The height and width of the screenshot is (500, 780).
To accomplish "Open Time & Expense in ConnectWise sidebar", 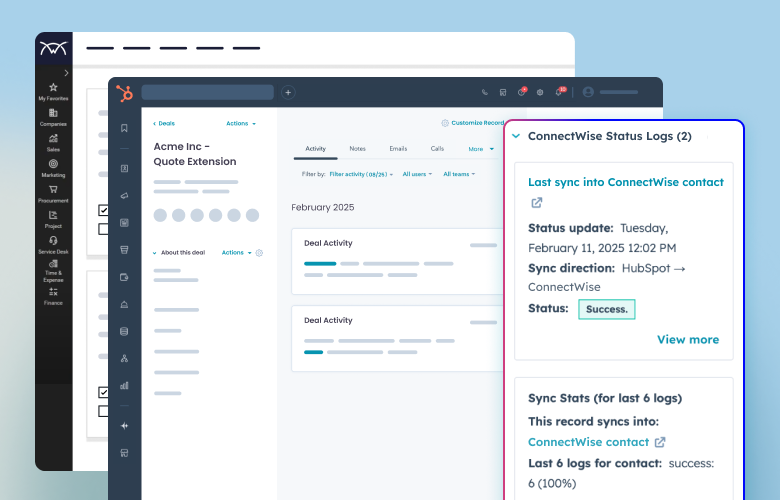I will pos(53,271).
